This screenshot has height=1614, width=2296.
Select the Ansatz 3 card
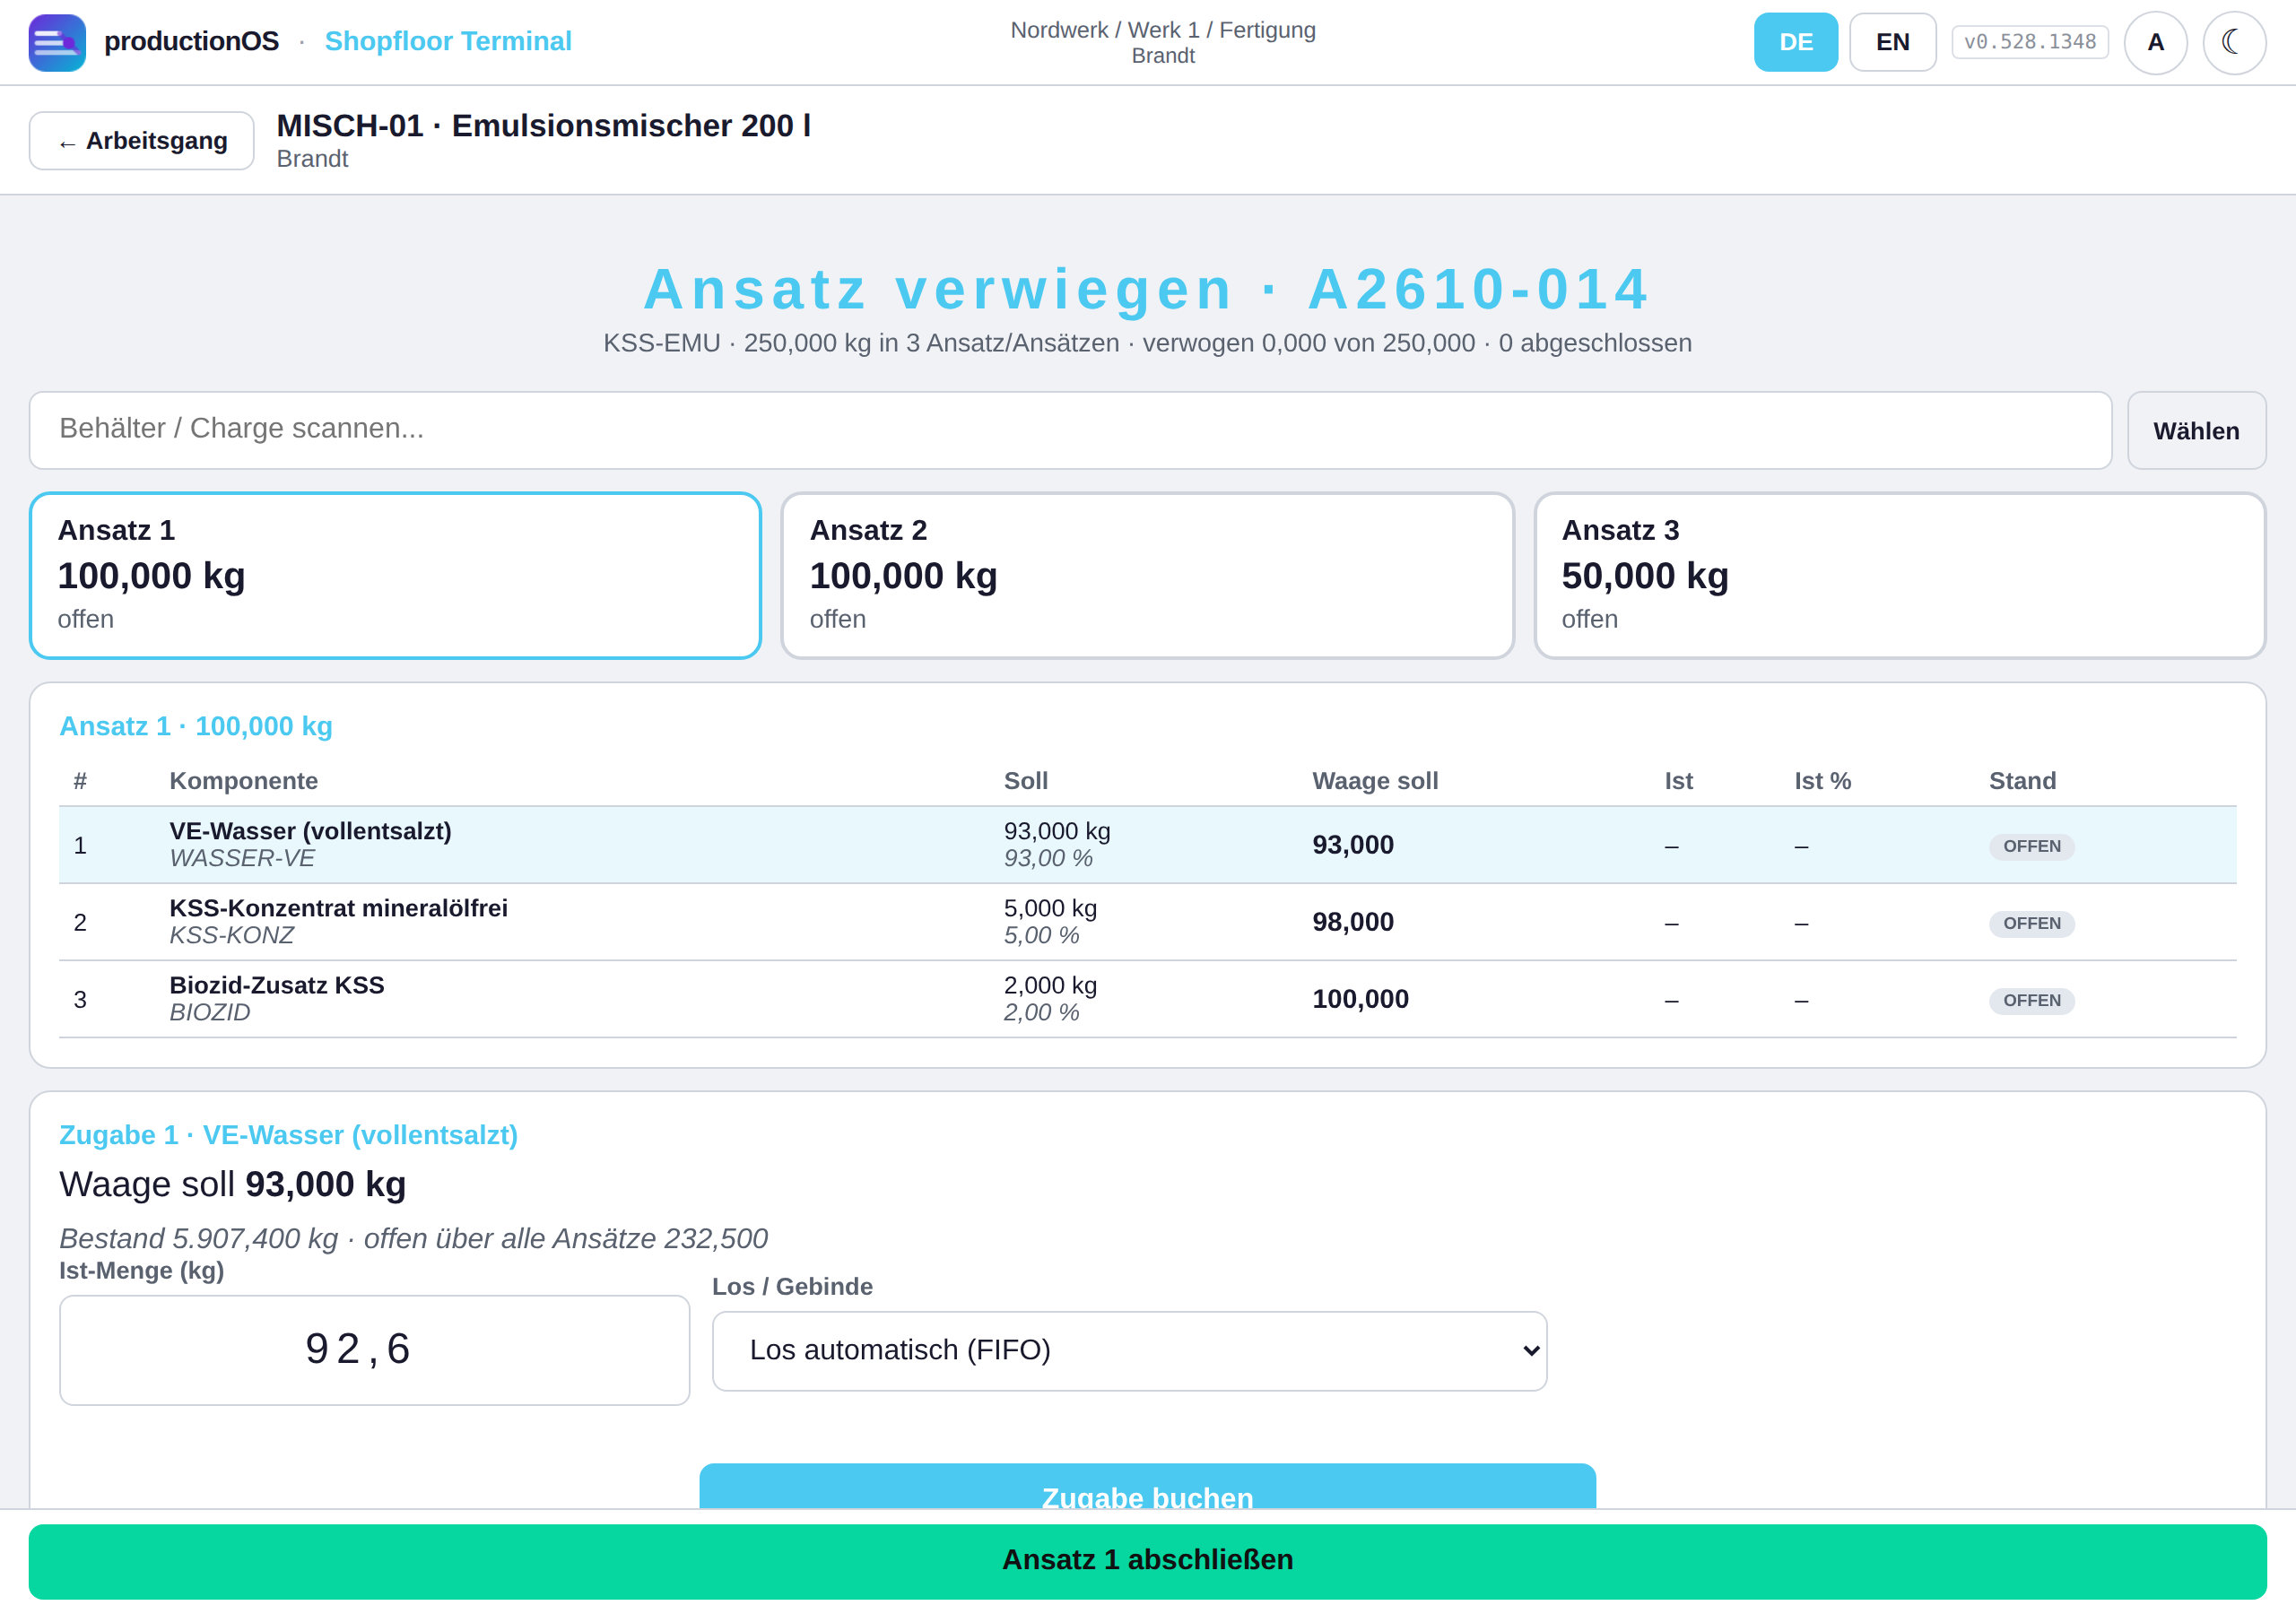coord(1899,575)
